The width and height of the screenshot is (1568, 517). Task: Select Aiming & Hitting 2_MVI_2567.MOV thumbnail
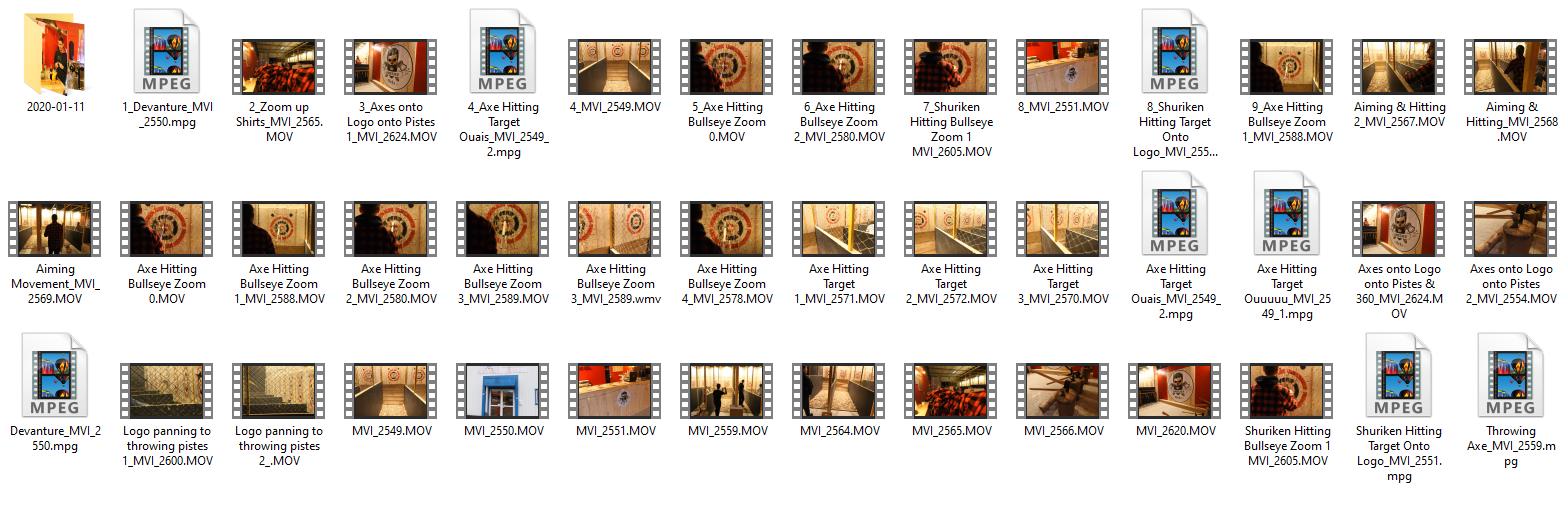coord(1399,67)
